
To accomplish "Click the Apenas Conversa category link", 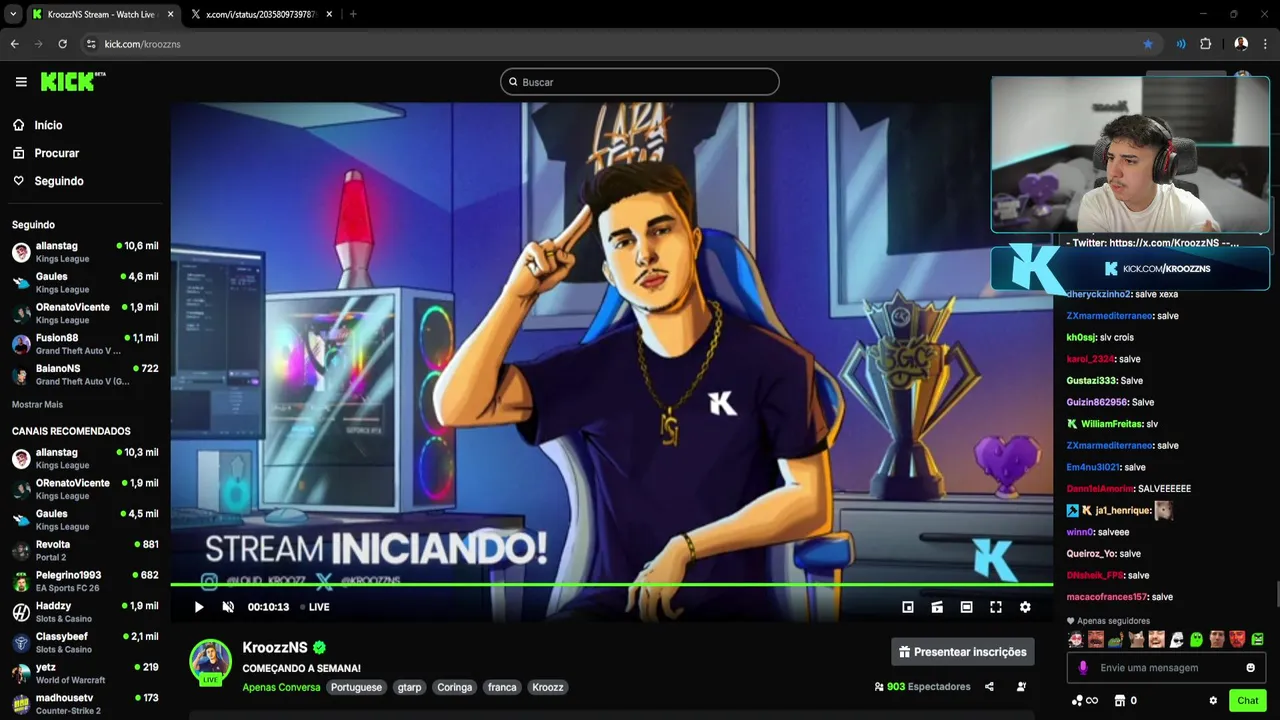I will pyautogui.click(x=281, y=687).
